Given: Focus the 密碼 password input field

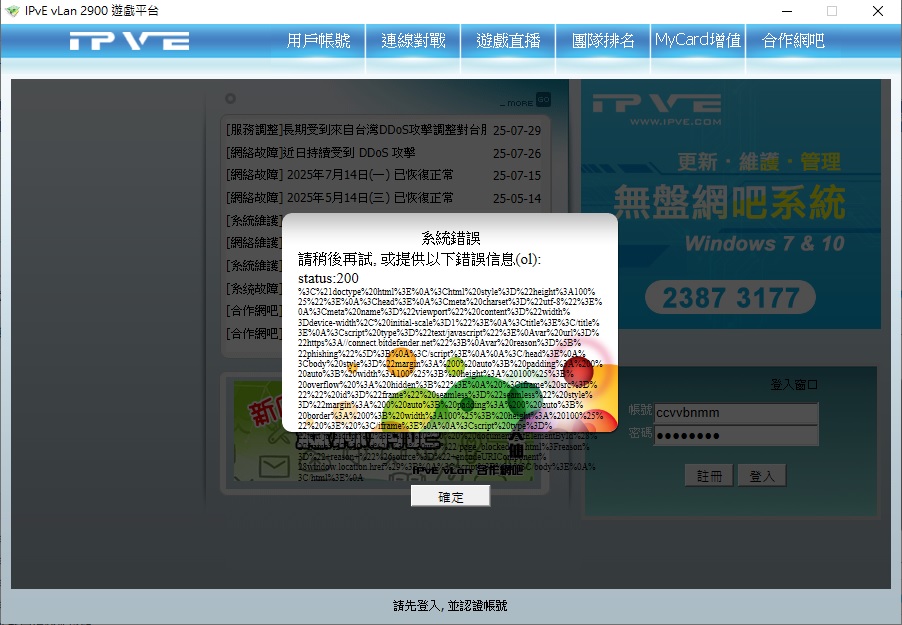Looking at the screenshot, I should [736, 436].
